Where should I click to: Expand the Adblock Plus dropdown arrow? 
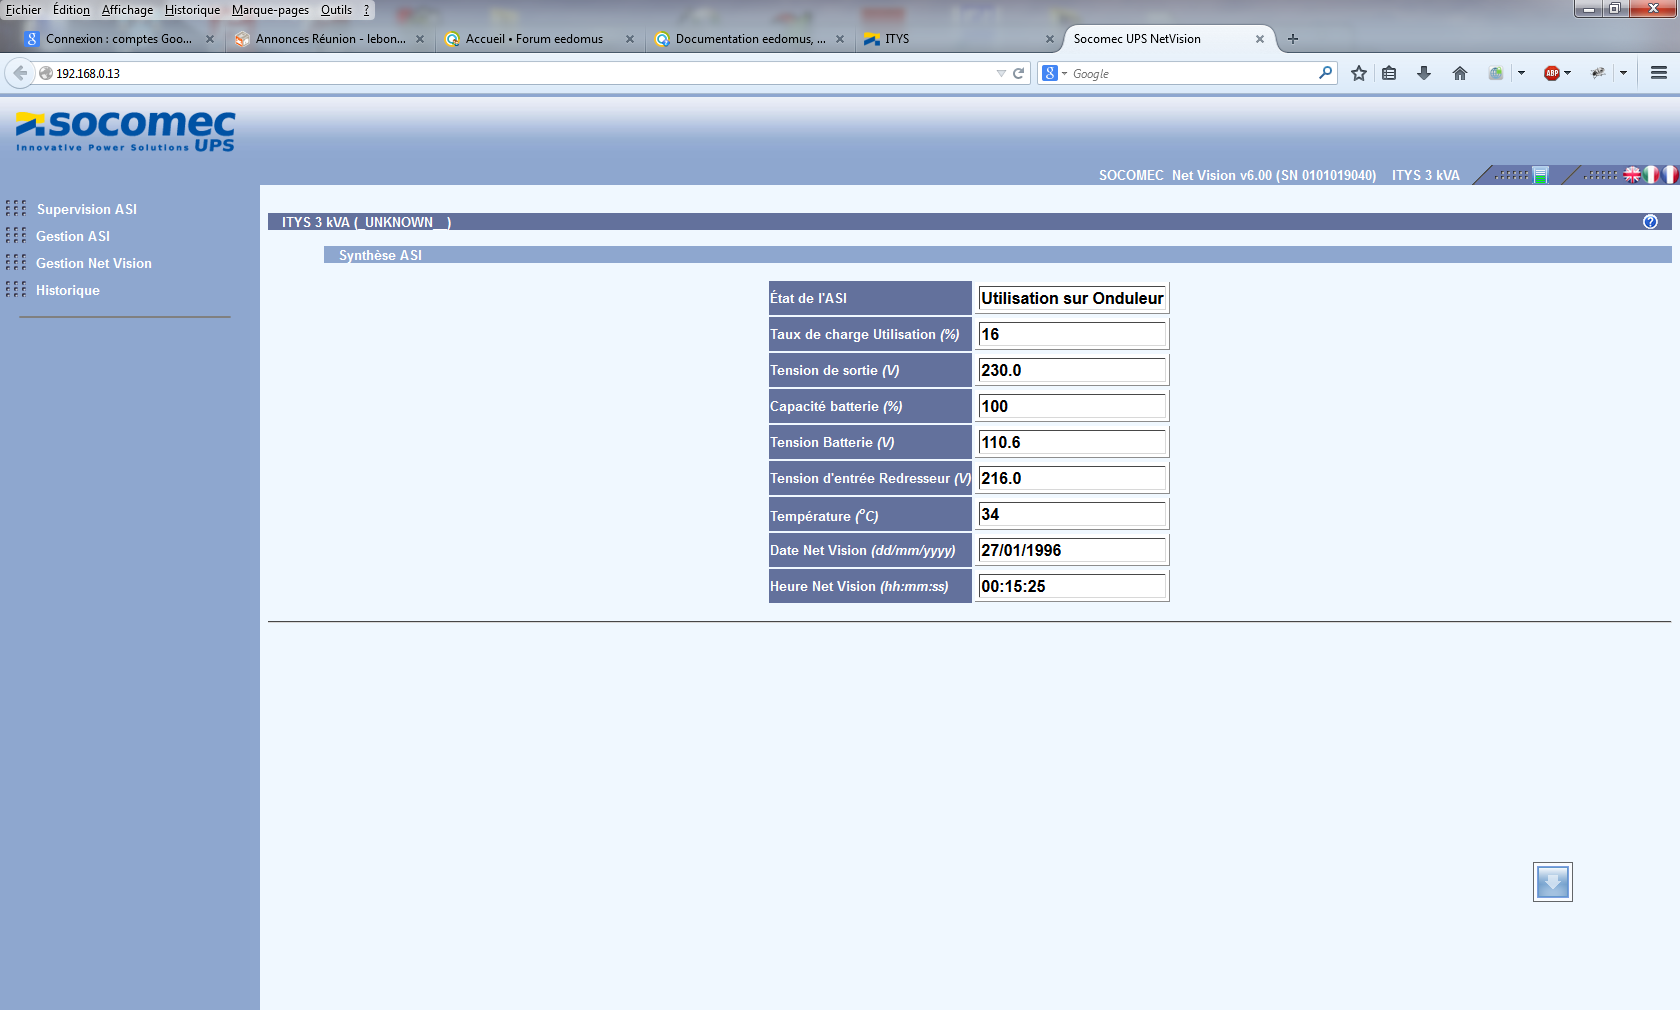pyautogui.click(x=1568, y=73)
